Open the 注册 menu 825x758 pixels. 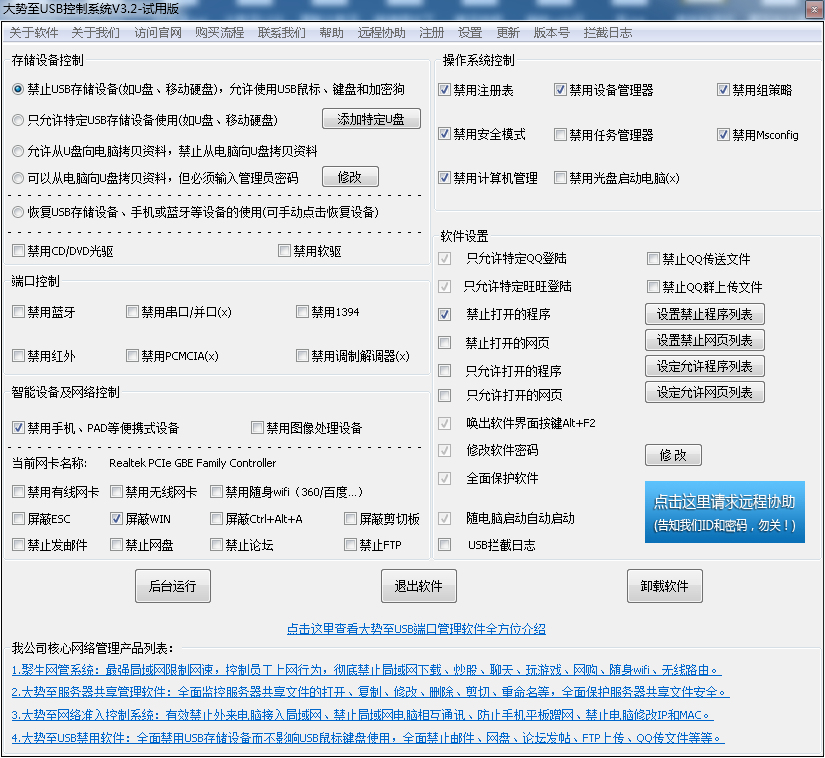431,33
